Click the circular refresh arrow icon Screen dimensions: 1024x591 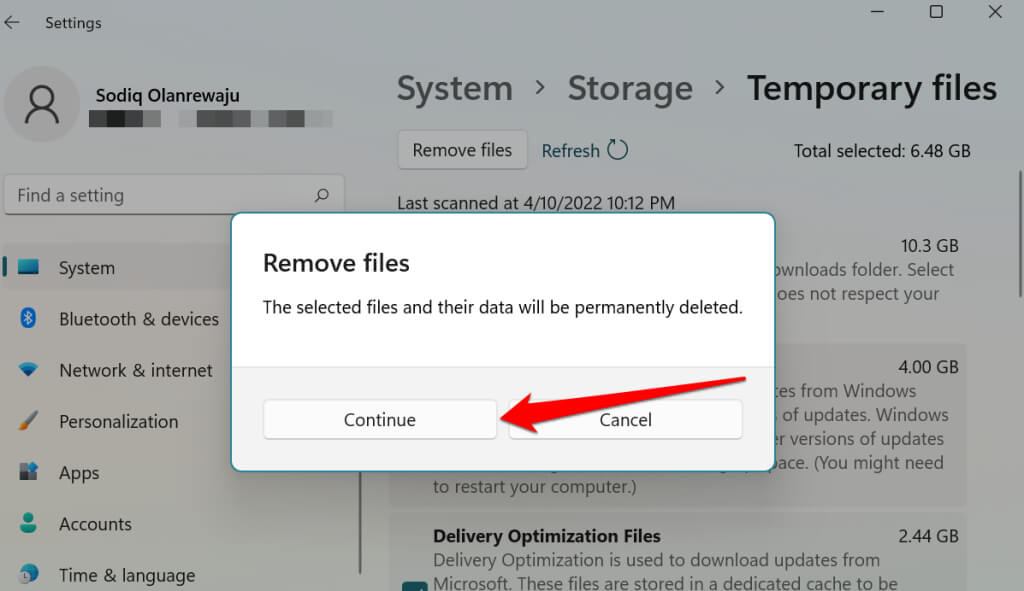pos(618,150)
